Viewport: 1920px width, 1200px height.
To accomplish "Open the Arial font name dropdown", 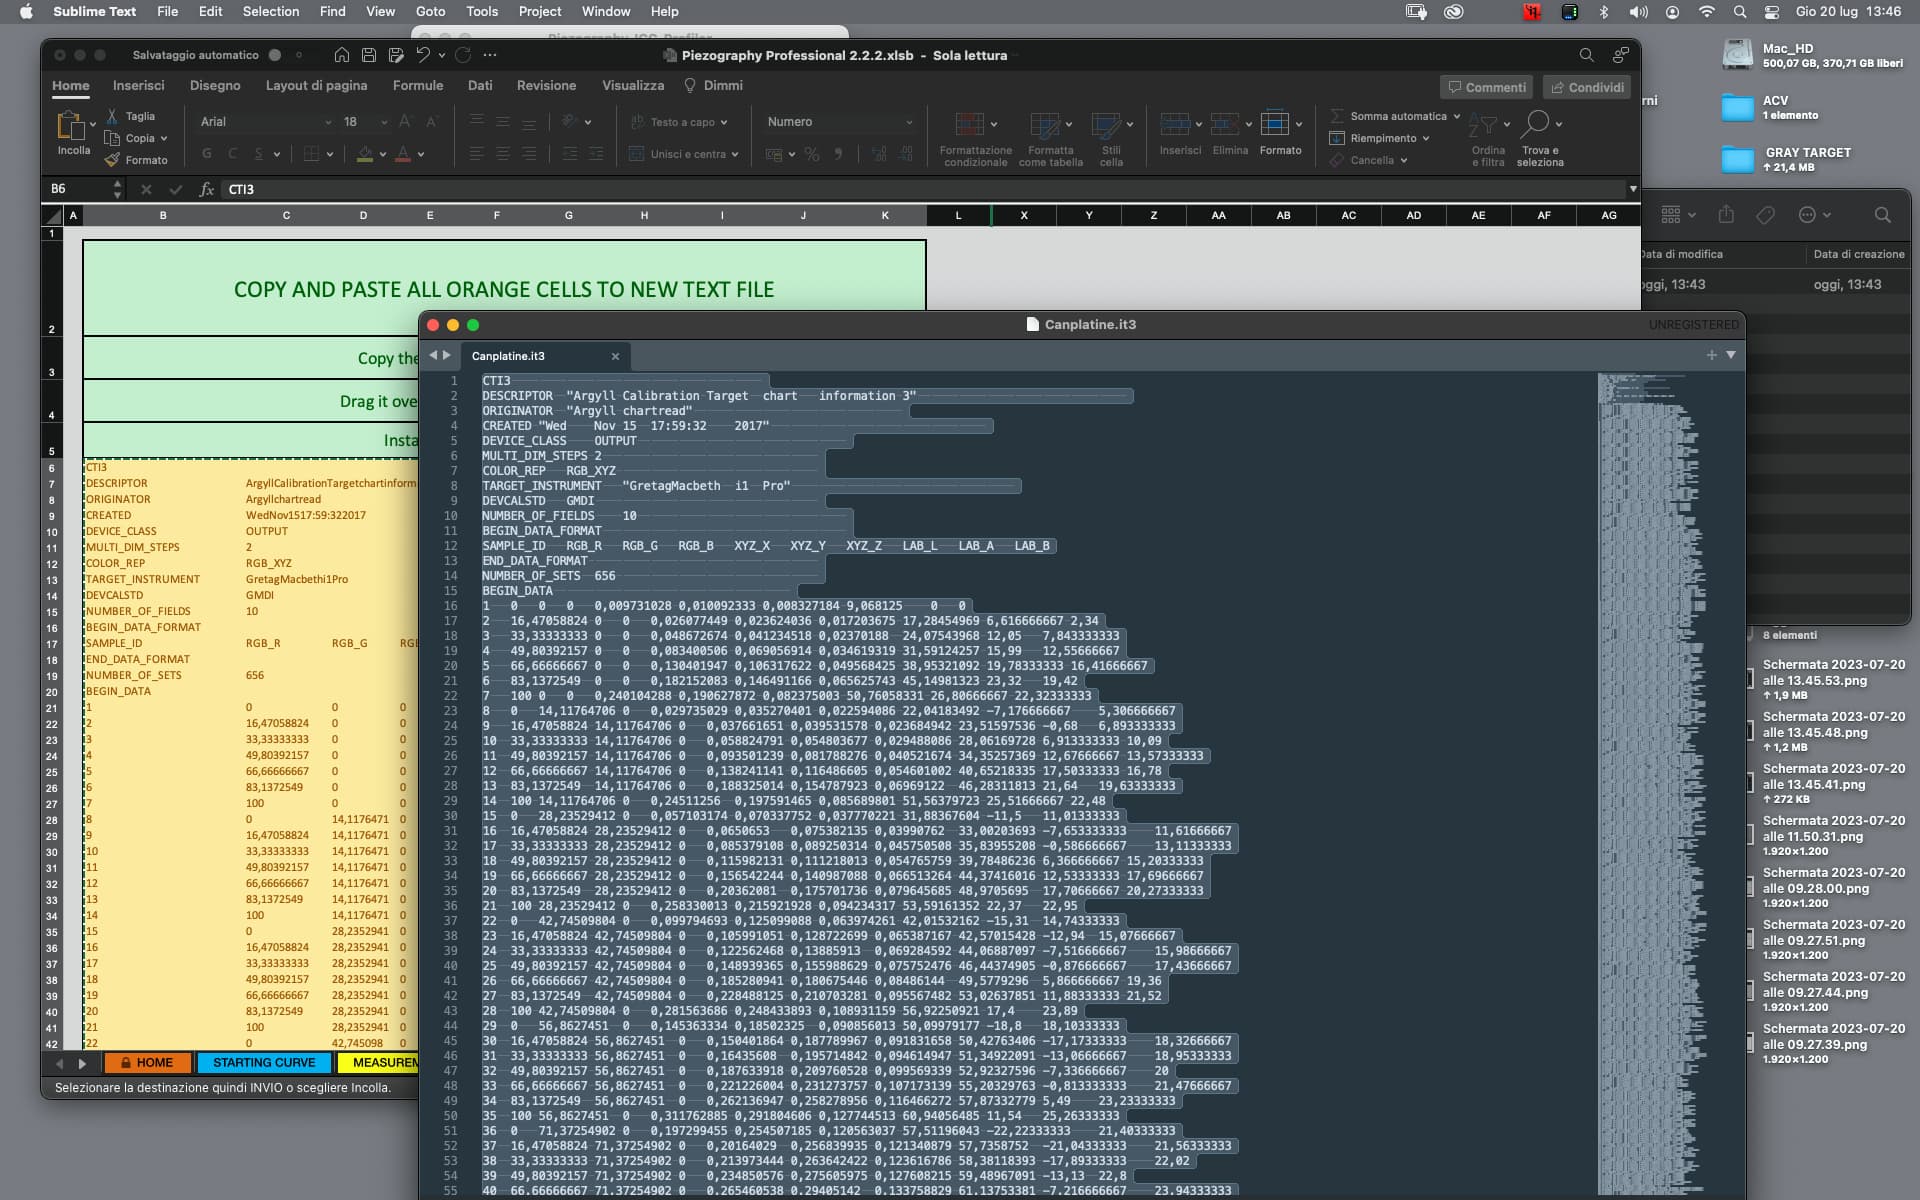I will point(328,122).
